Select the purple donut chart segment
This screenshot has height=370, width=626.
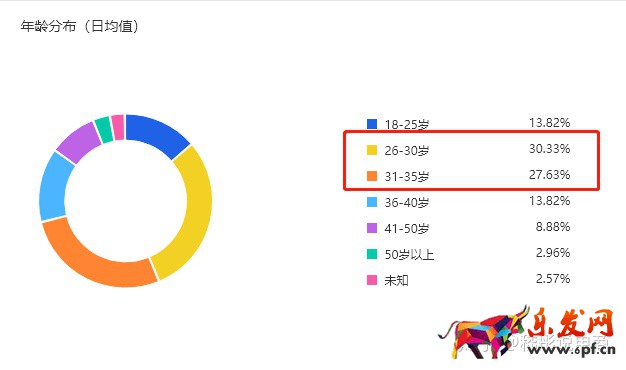pos(80,142)
